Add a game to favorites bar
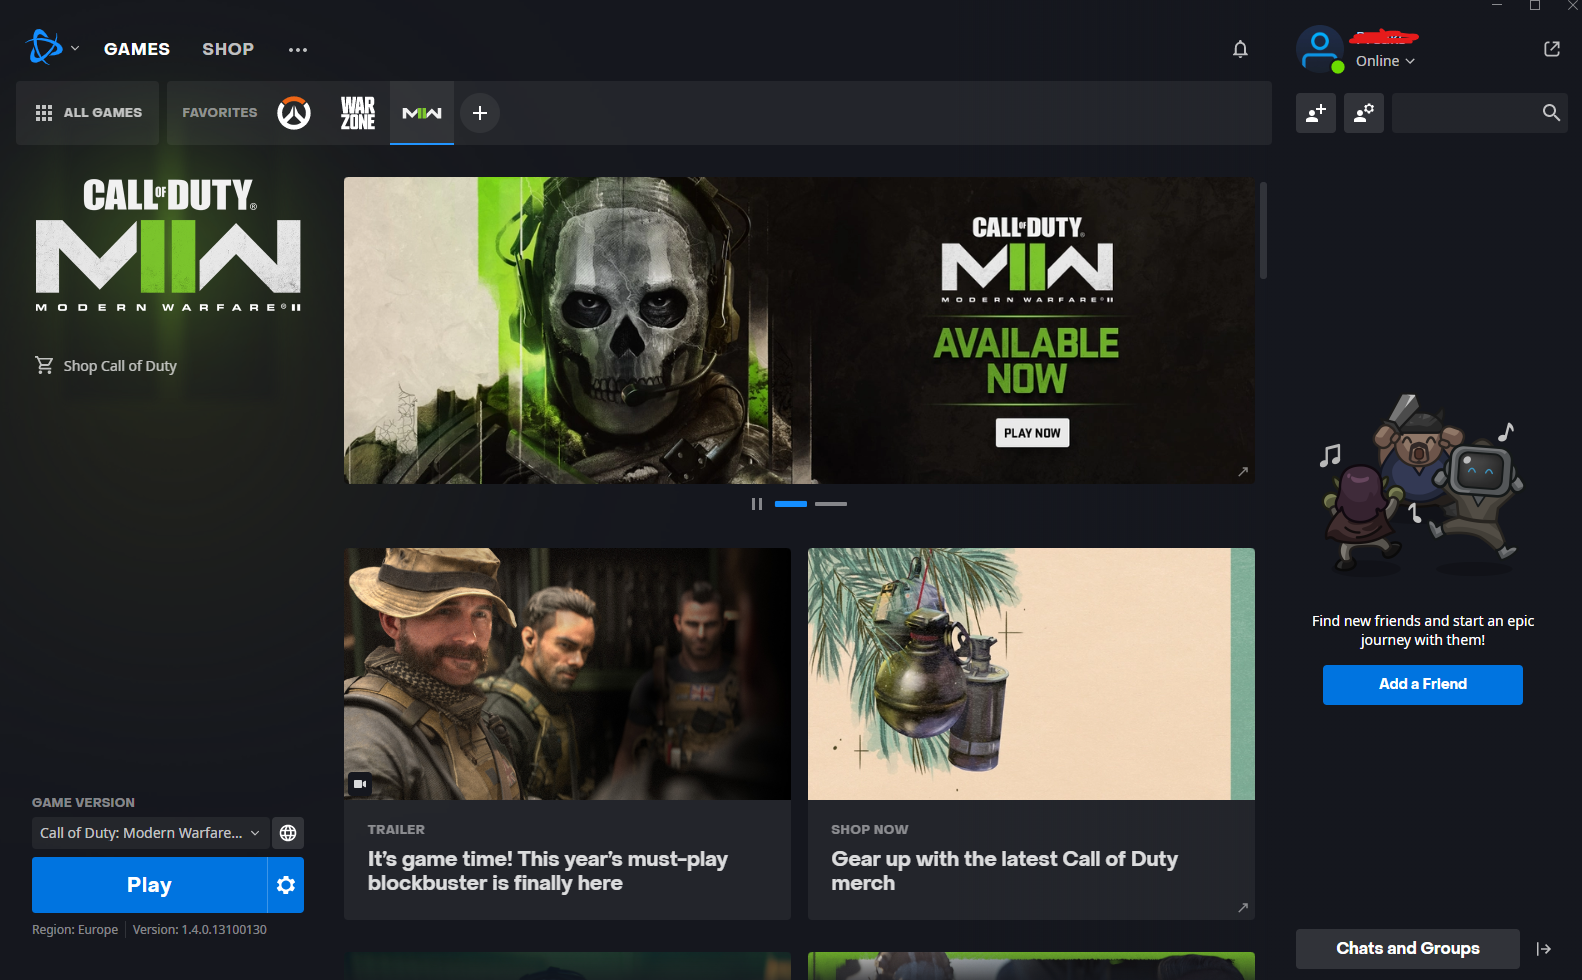1582x980 pixels. [x=480, y=113]
